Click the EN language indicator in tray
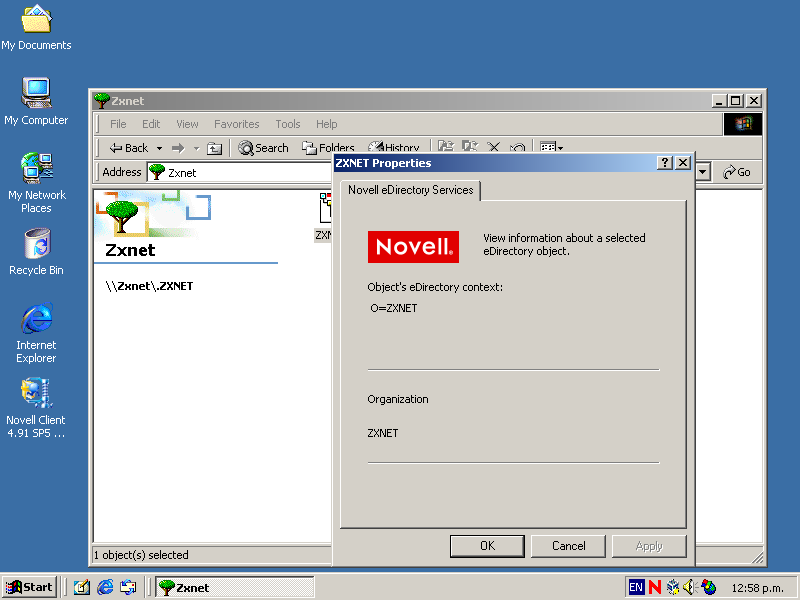This screenshot has width=800, height=600. [x=636, y=587]
